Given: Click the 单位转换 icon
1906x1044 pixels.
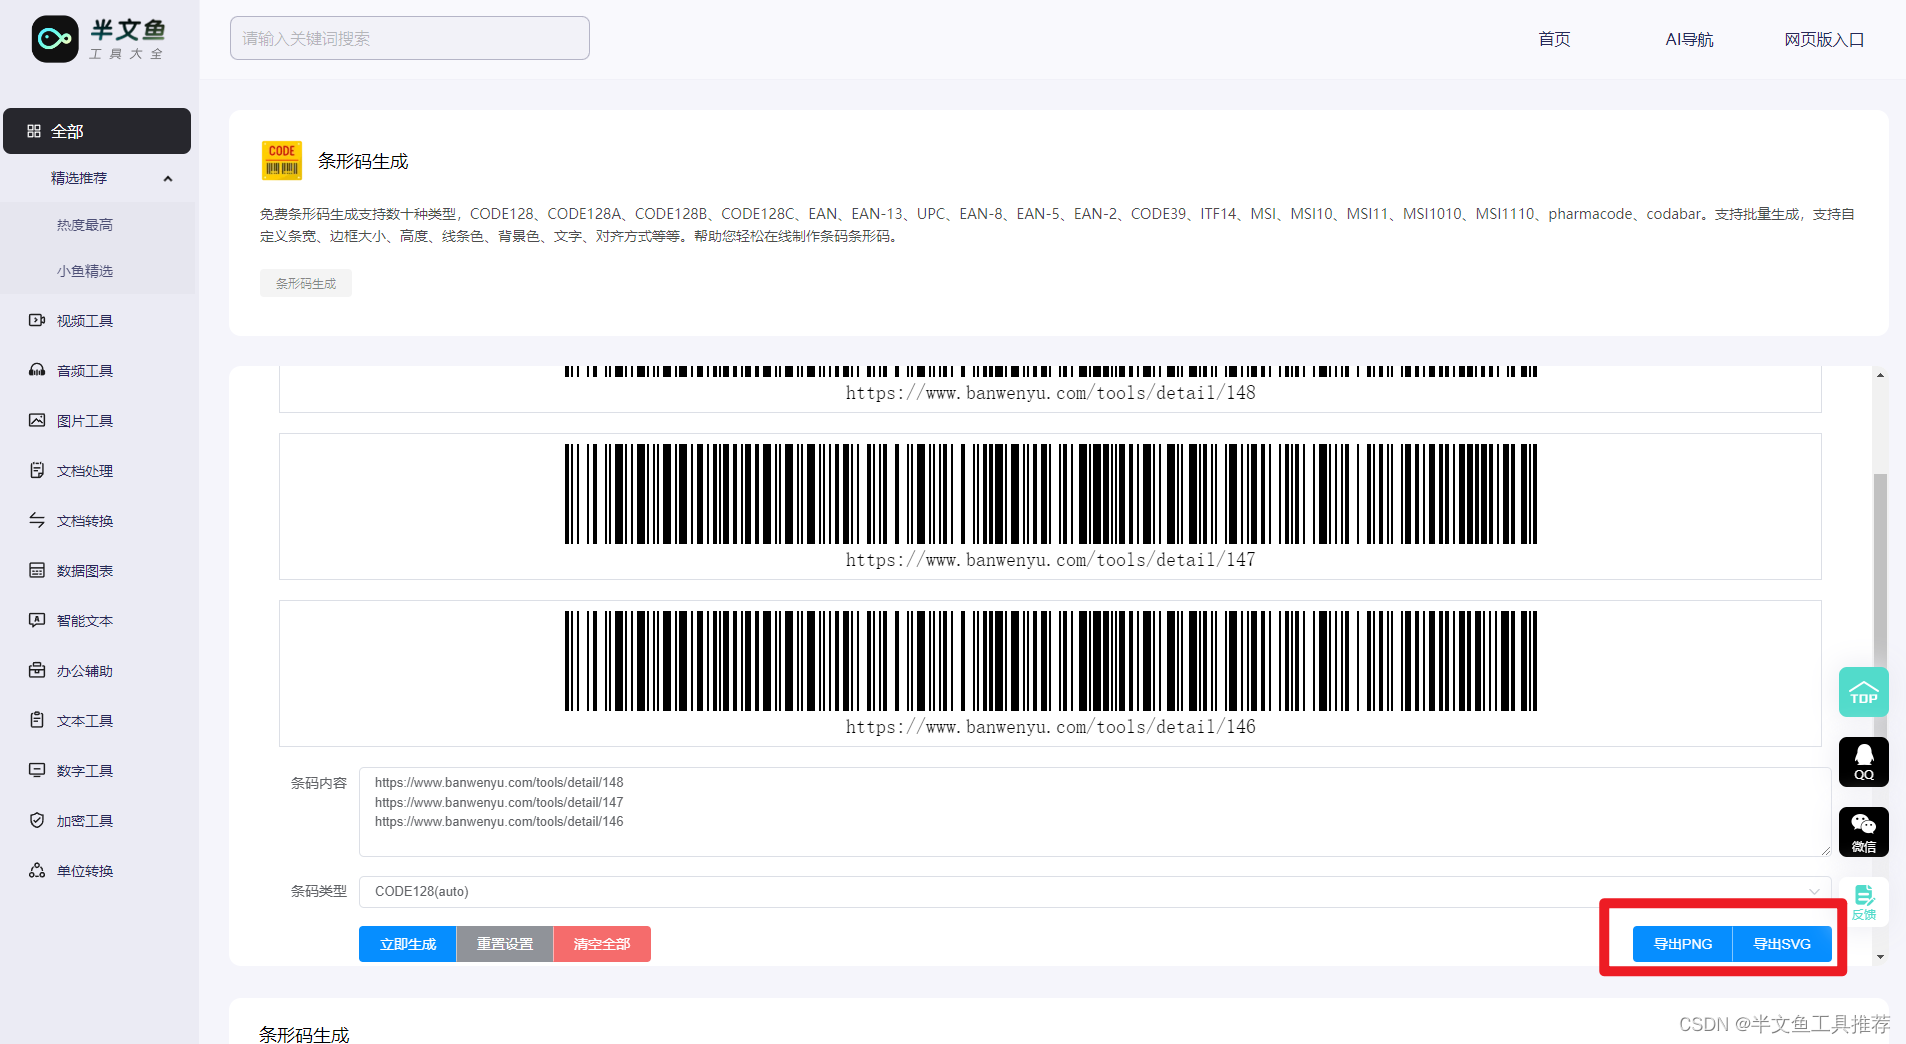Looking at the screenshot, I should [x=37, y=870].
